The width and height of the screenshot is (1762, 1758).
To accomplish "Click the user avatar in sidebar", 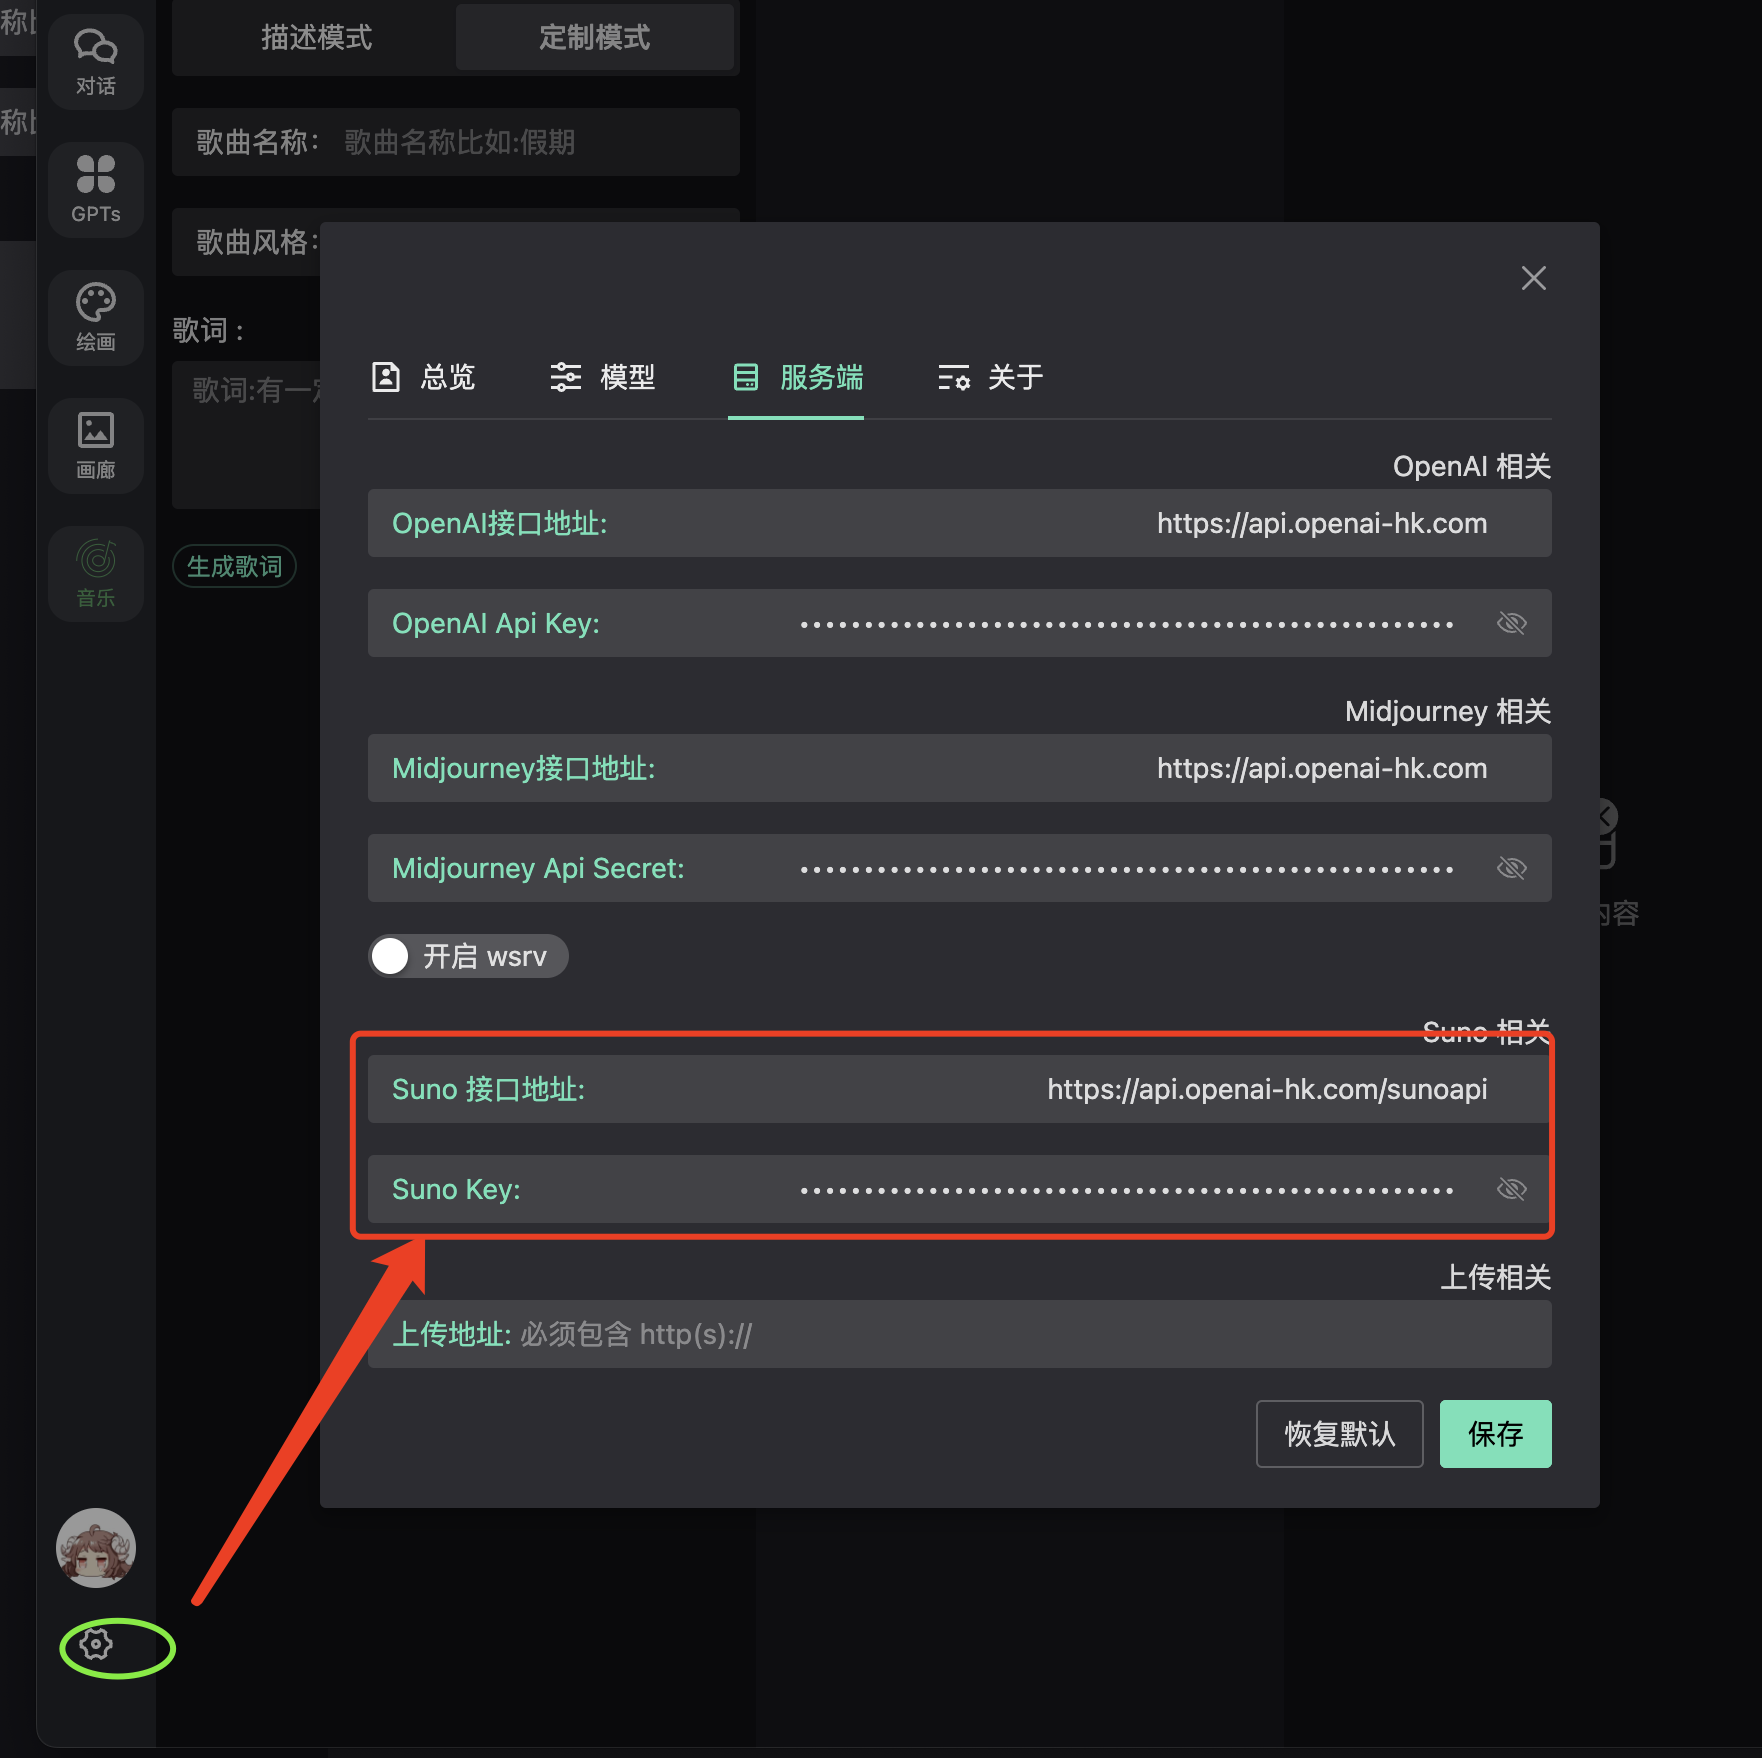I will tap(96, 1547).
